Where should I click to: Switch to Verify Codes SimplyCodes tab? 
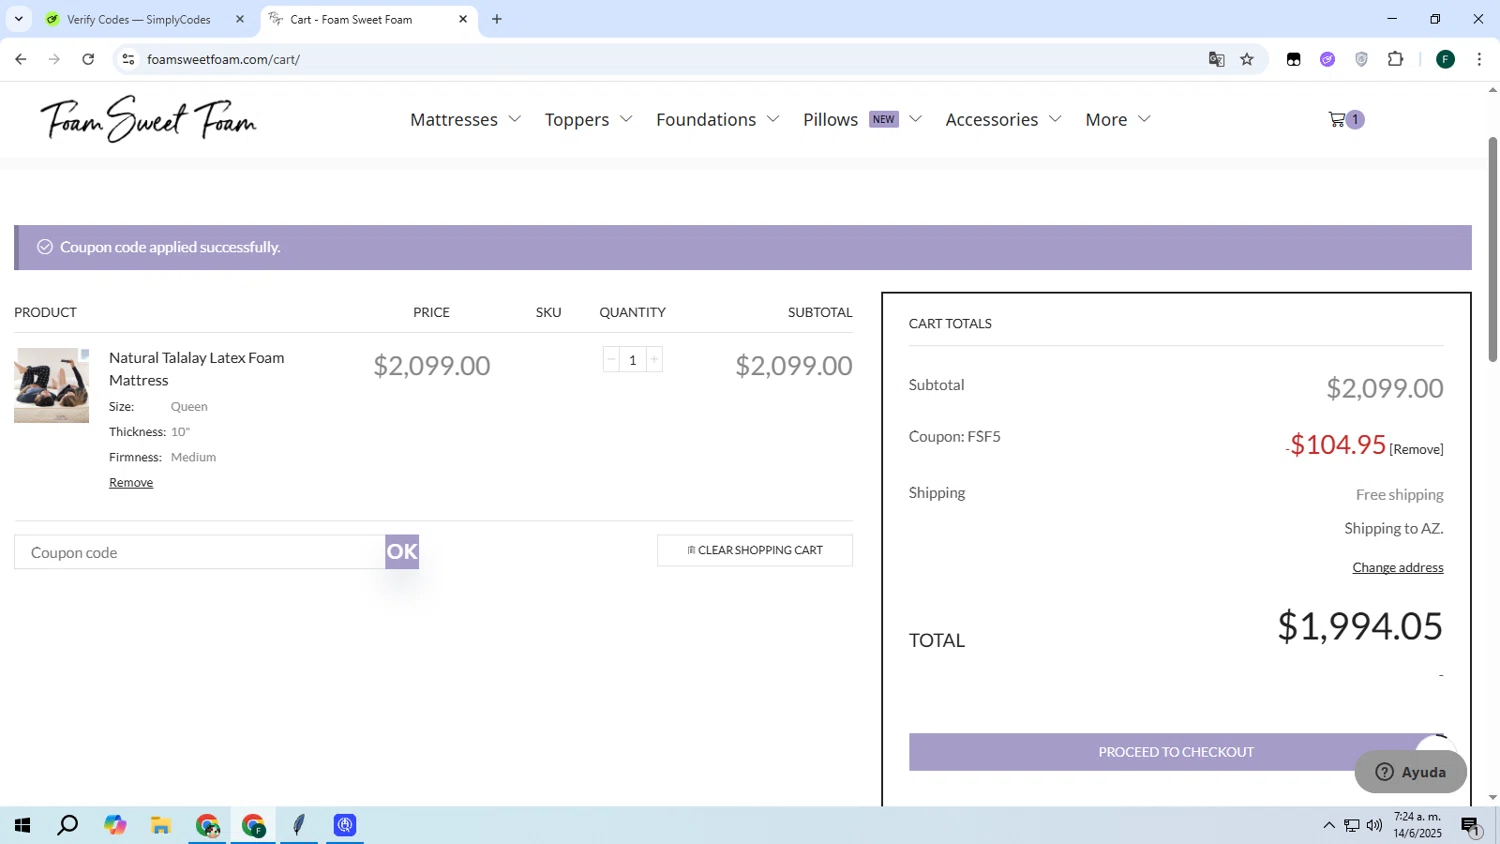138,19
